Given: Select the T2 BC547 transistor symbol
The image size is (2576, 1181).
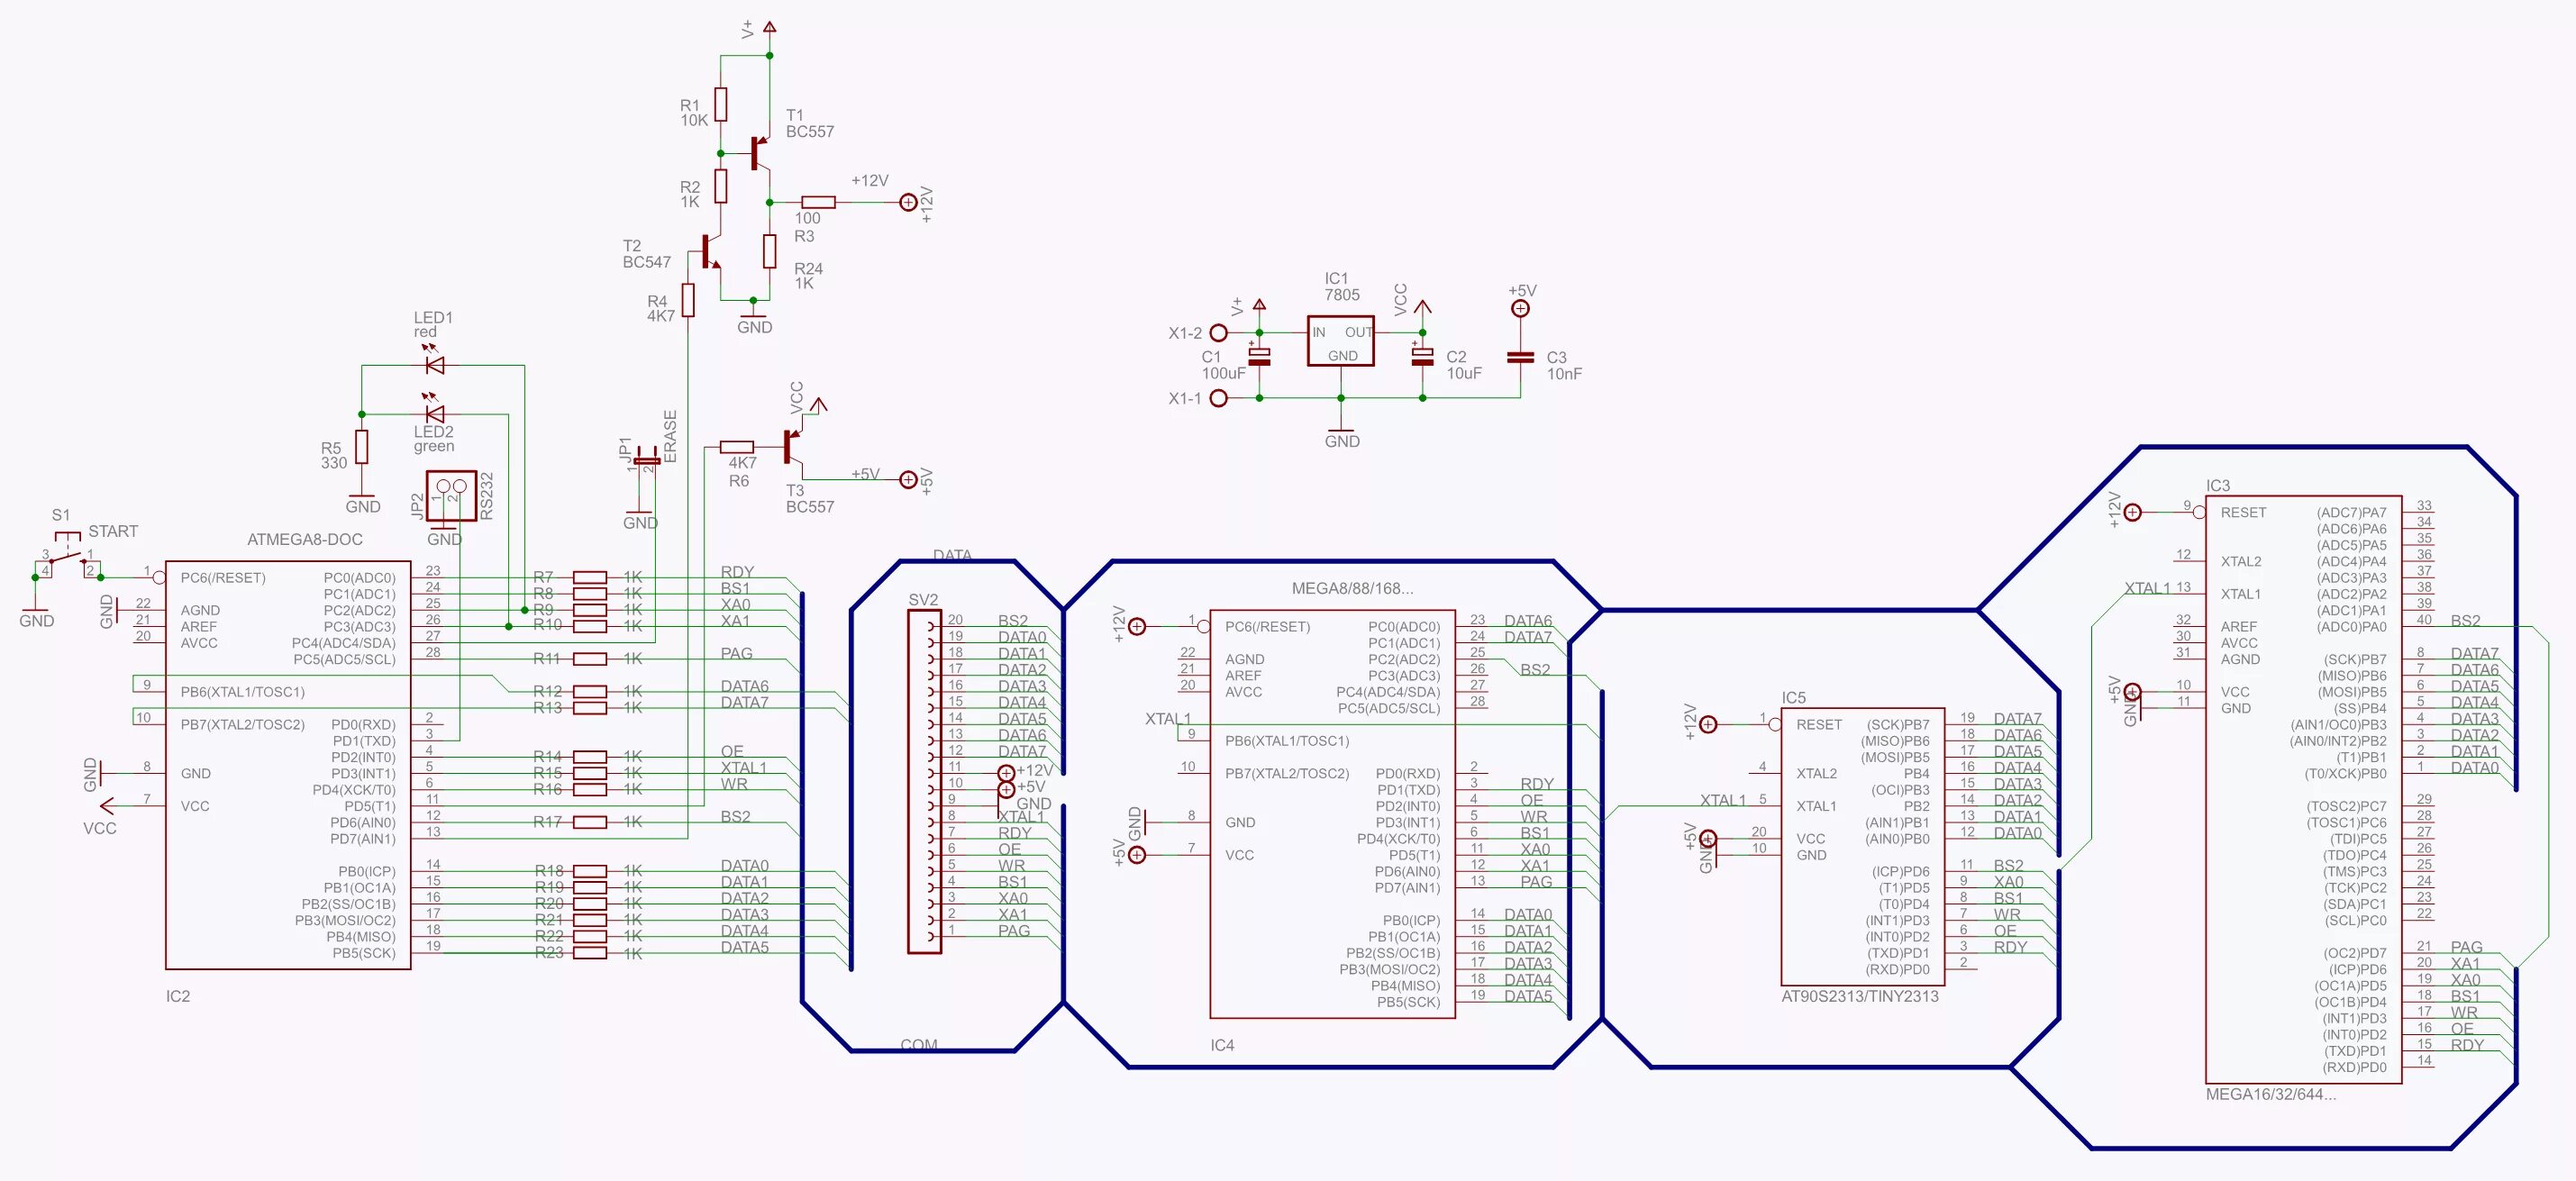Looking at the screenshot, I should click(x=710, y=251).
